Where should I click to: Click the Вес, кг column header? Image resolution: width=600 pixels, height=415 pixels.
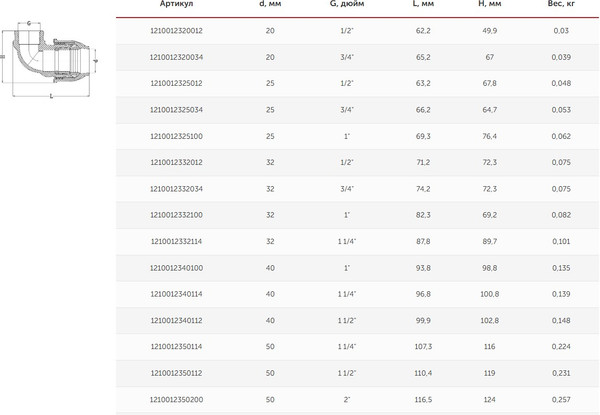pos(560,5)
